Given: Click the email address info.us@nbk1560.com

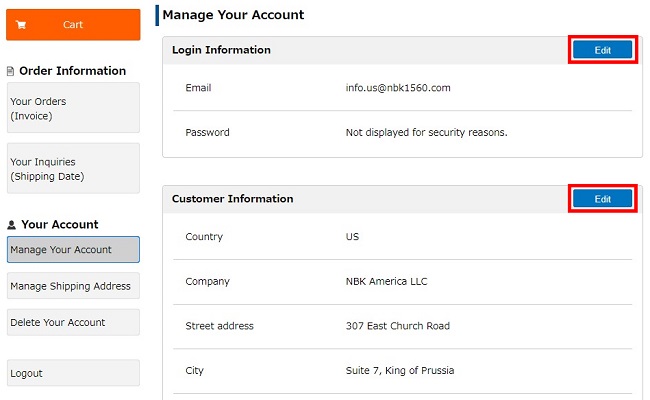Looking at the screenshot, I should click(398, 88).
